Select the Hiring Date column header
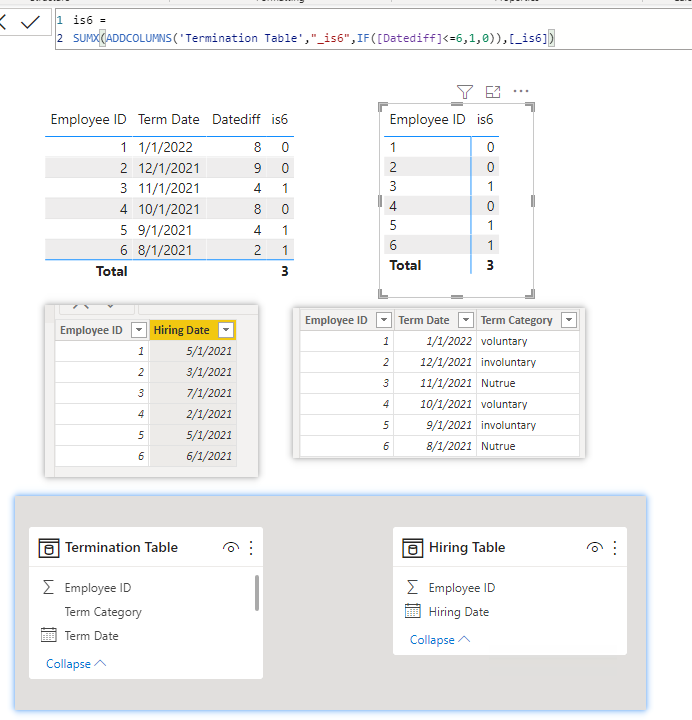Image resolution: width=692 pixels, height=720 pixels. point(181,330)
